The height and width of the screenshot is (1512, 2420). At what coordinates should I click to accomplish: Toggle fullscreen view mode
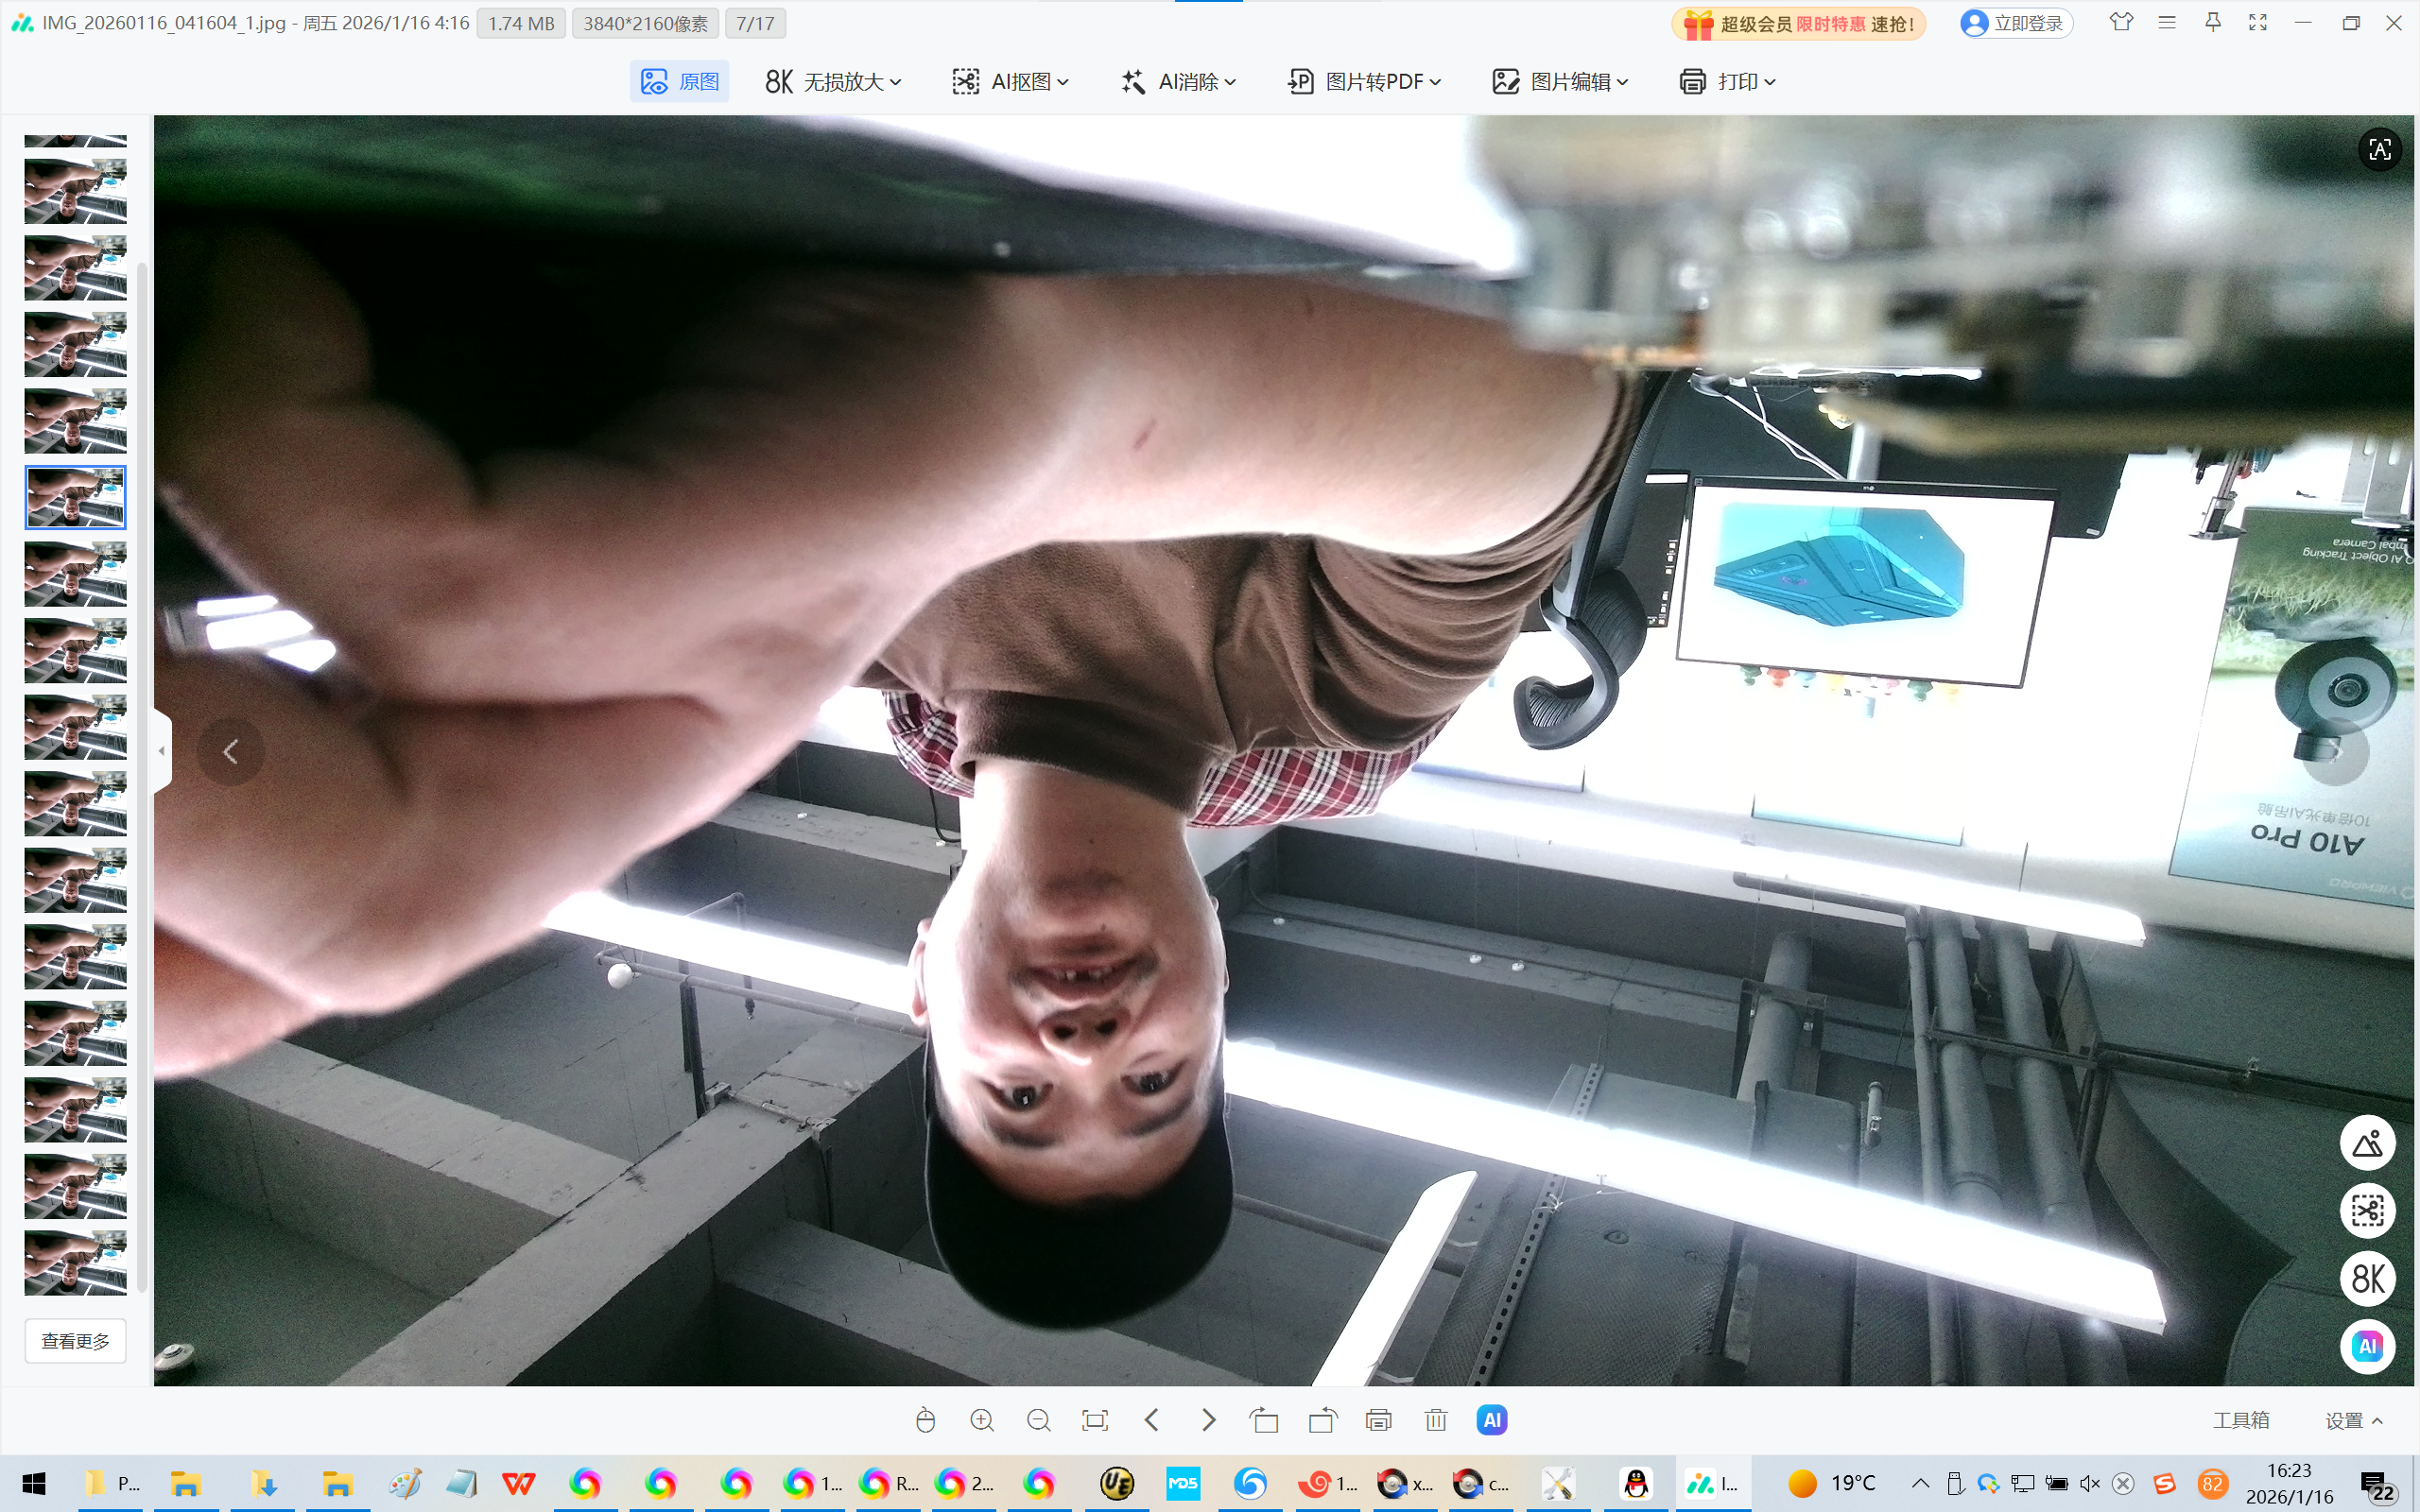[x=2258, y=23]
